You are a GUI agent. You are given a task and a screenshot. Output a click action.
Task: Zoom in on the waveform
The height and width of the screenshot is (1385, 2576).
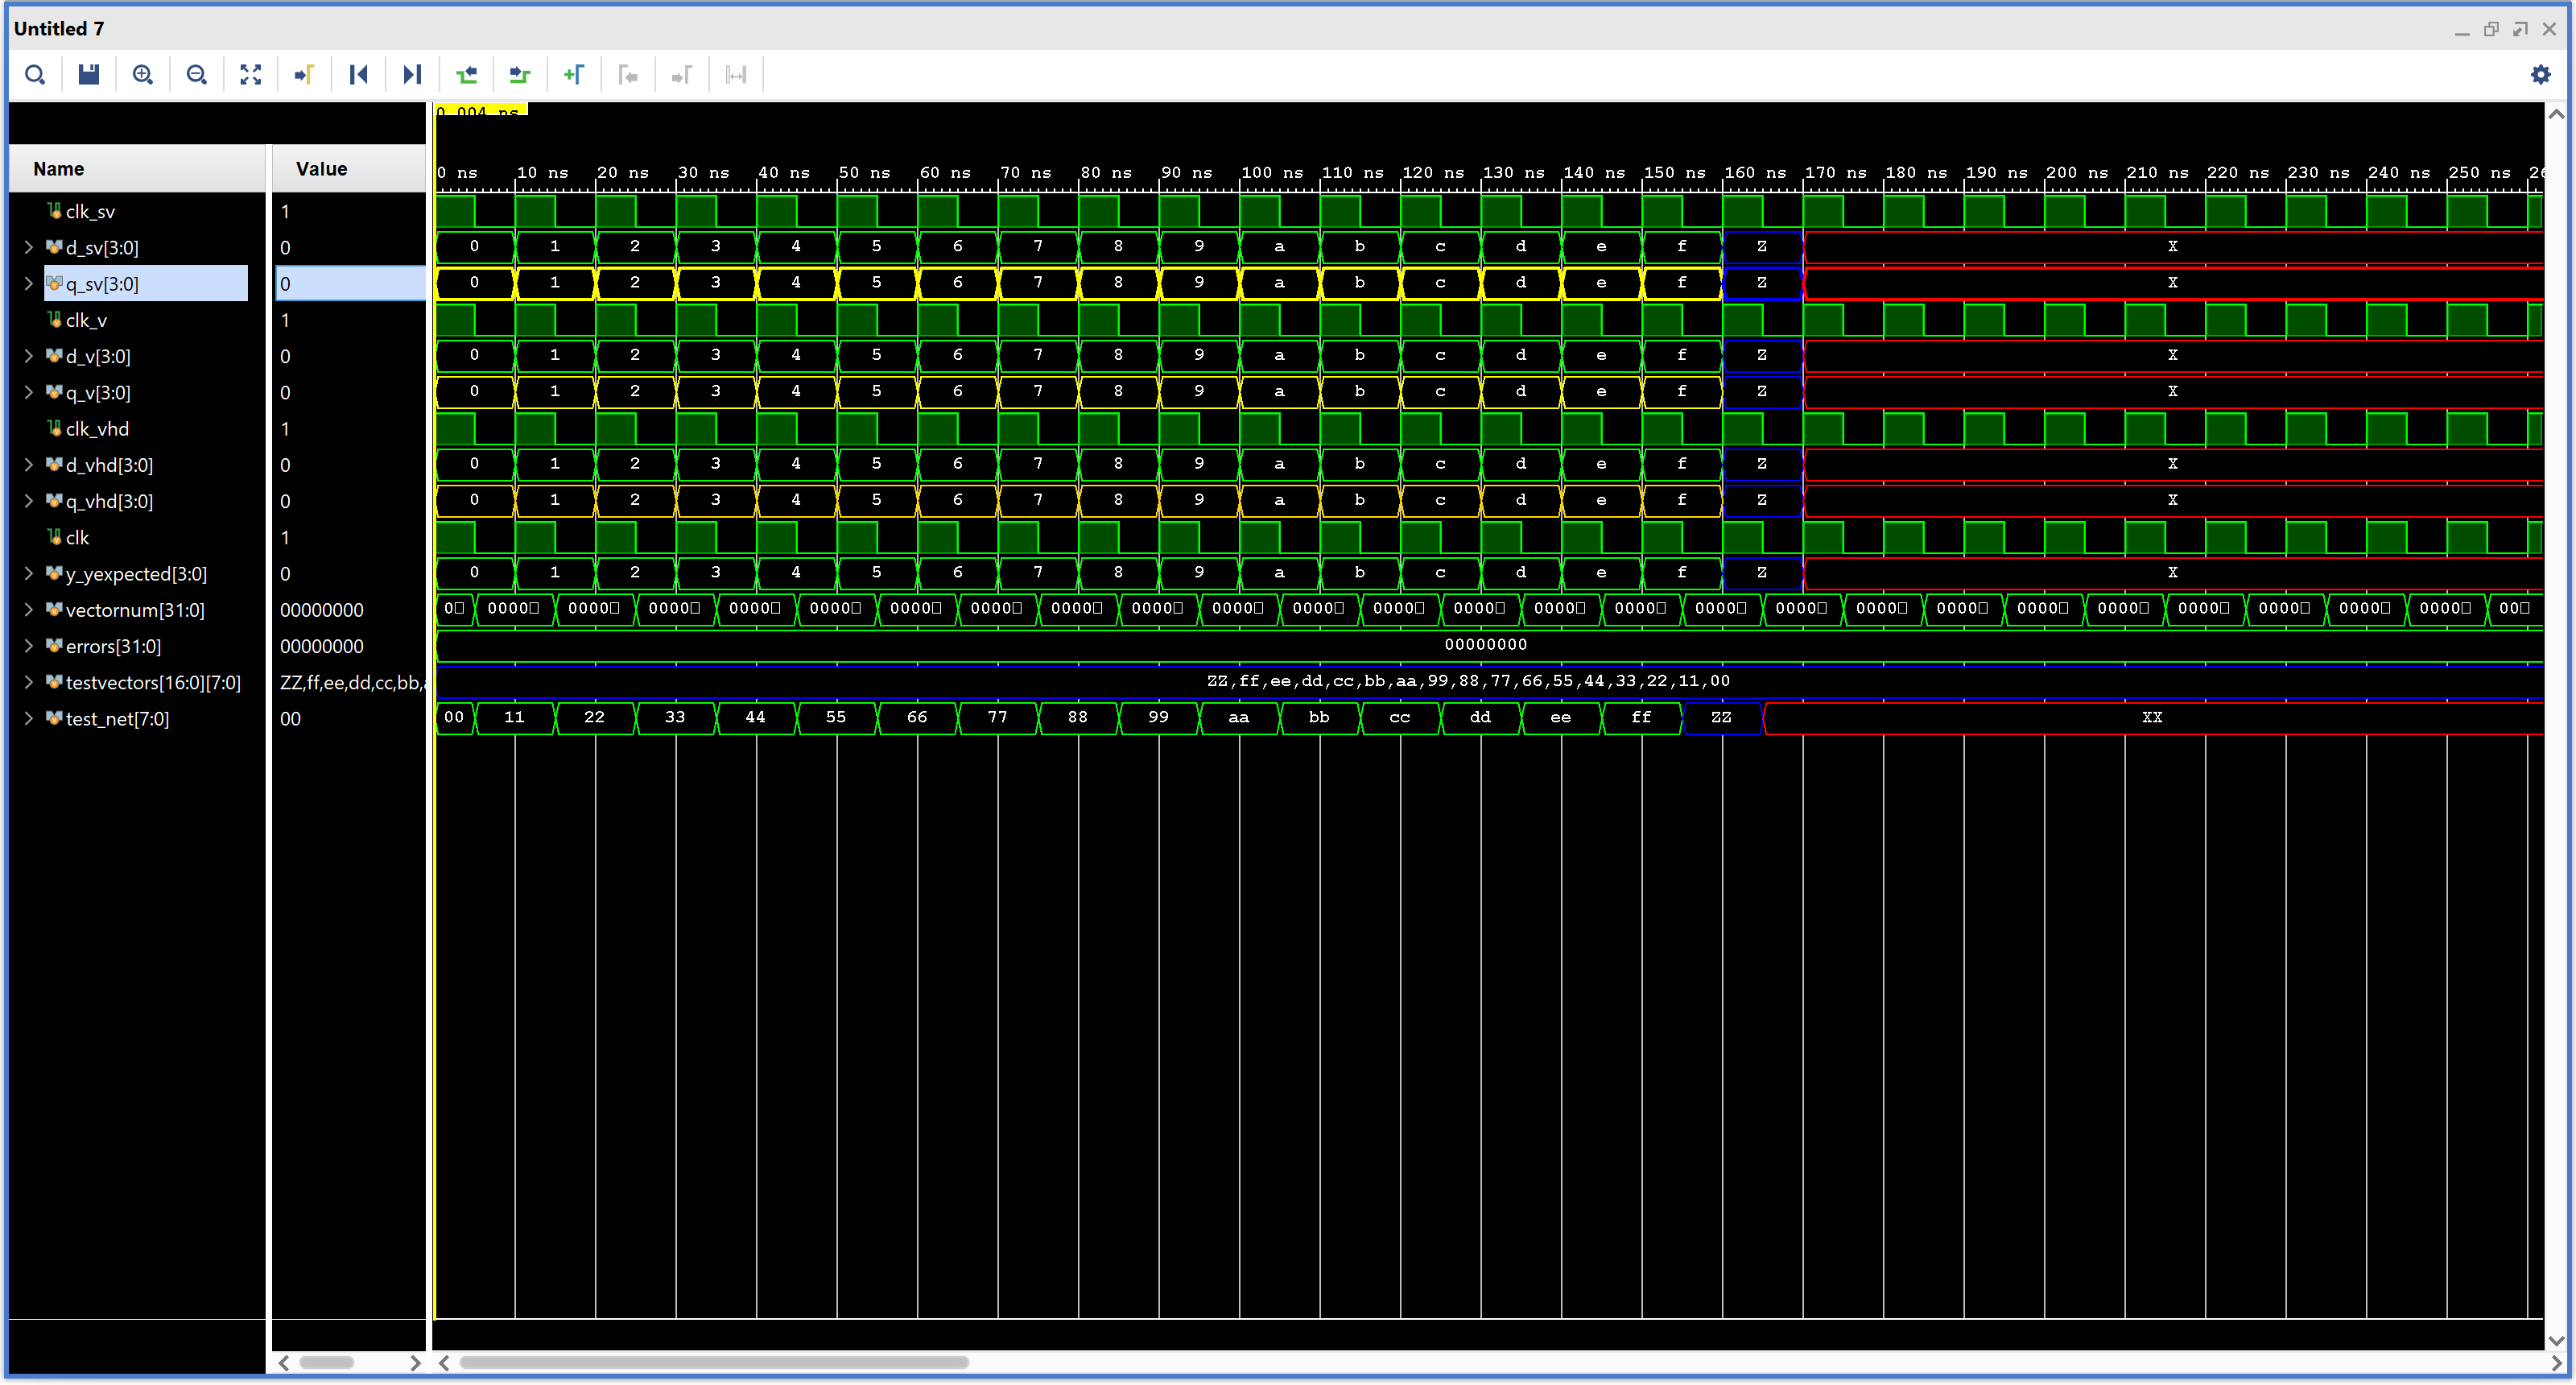point(143,75)
